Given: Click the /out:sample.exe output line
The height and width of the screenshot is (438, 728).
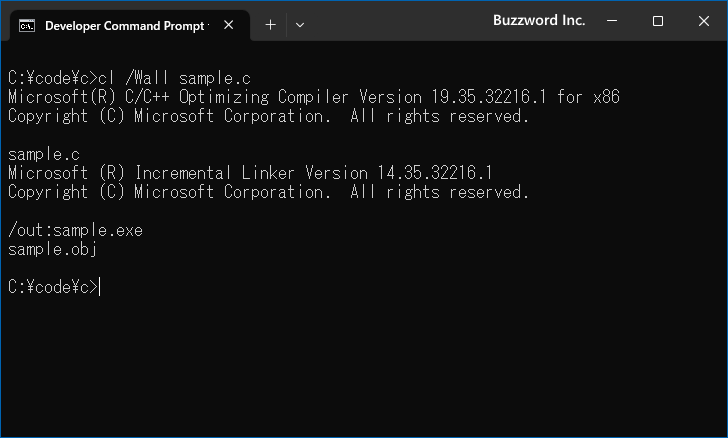Looking at the screenshot, I should click(75, 230).
